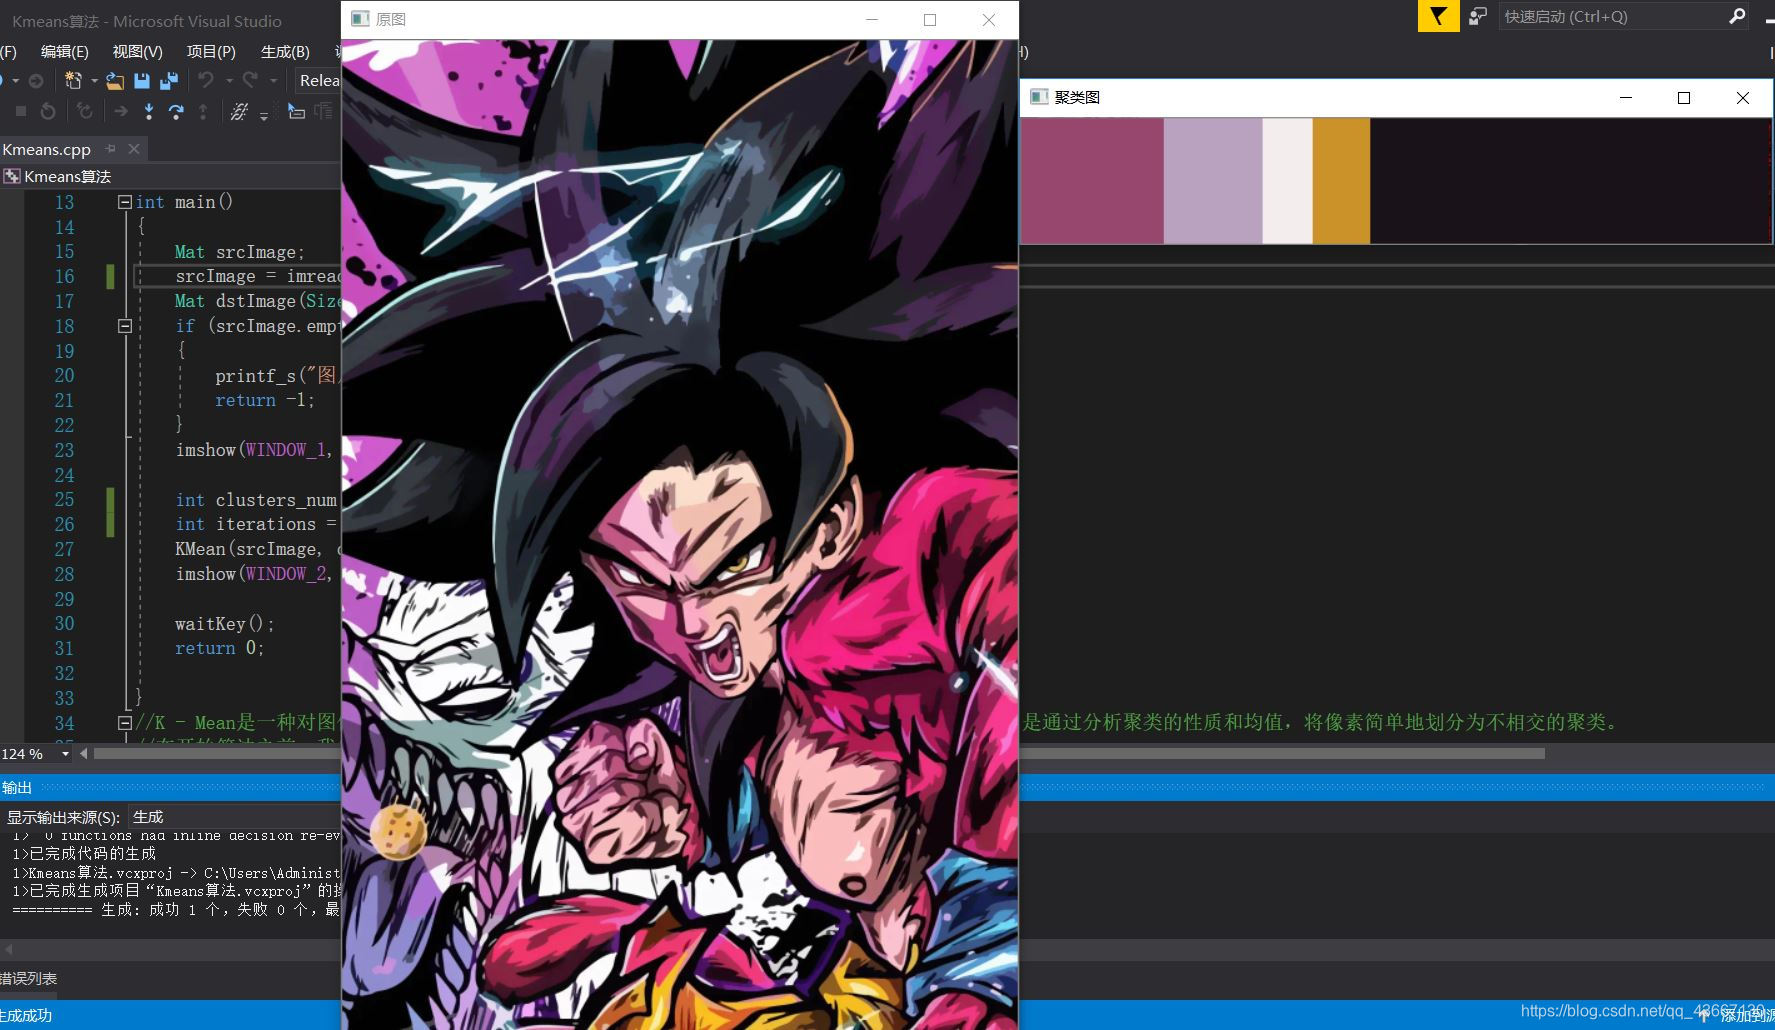Select the Kmeans.cpp editor tab
The height and width of the screenshot is (1030, 1775).
point(47,149)
